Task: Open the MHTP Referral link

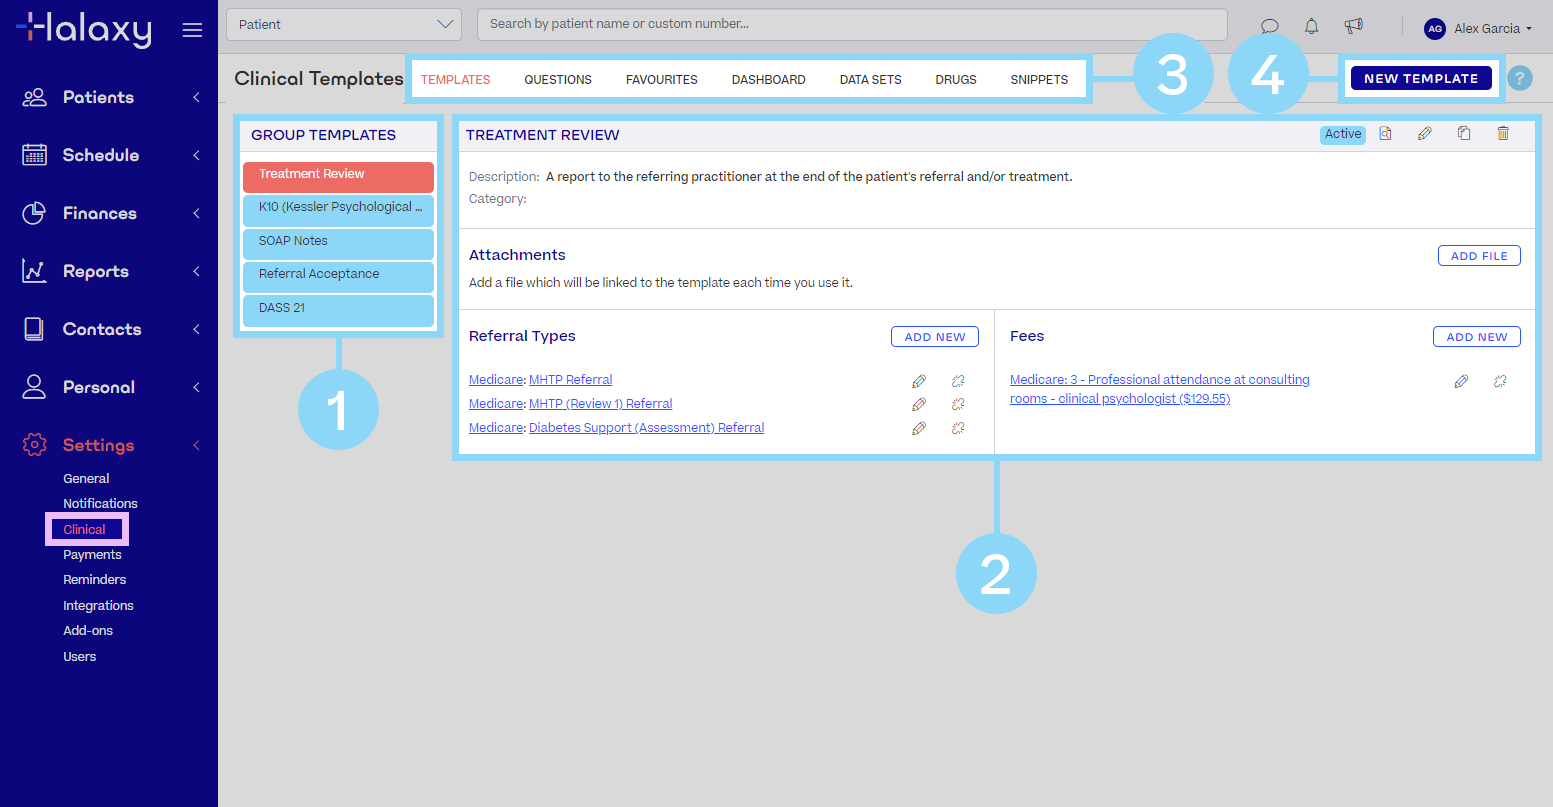Action: 570,379
